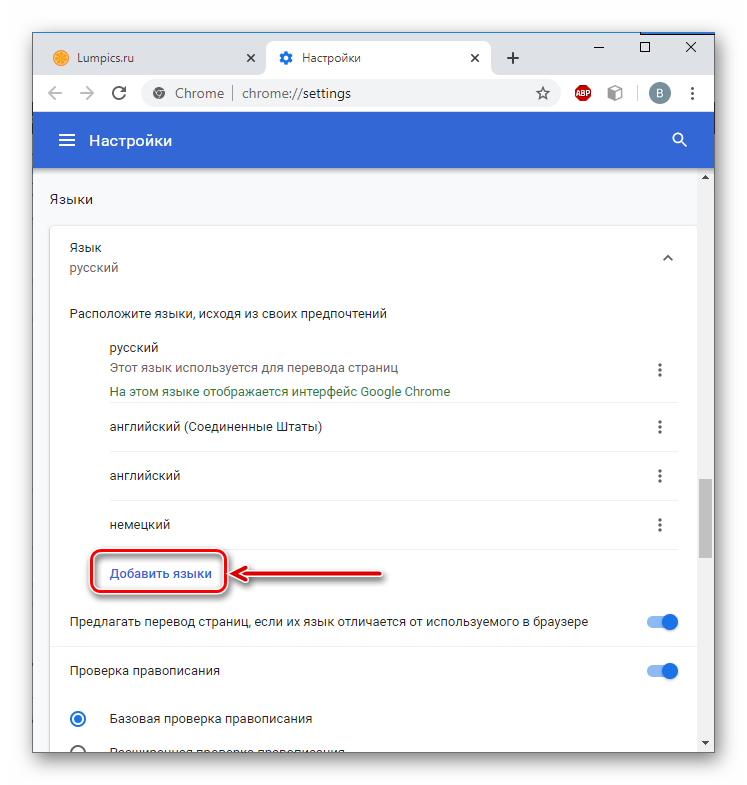Minimize the Chrome window
The image size is (747, 785).
point(599,47)
